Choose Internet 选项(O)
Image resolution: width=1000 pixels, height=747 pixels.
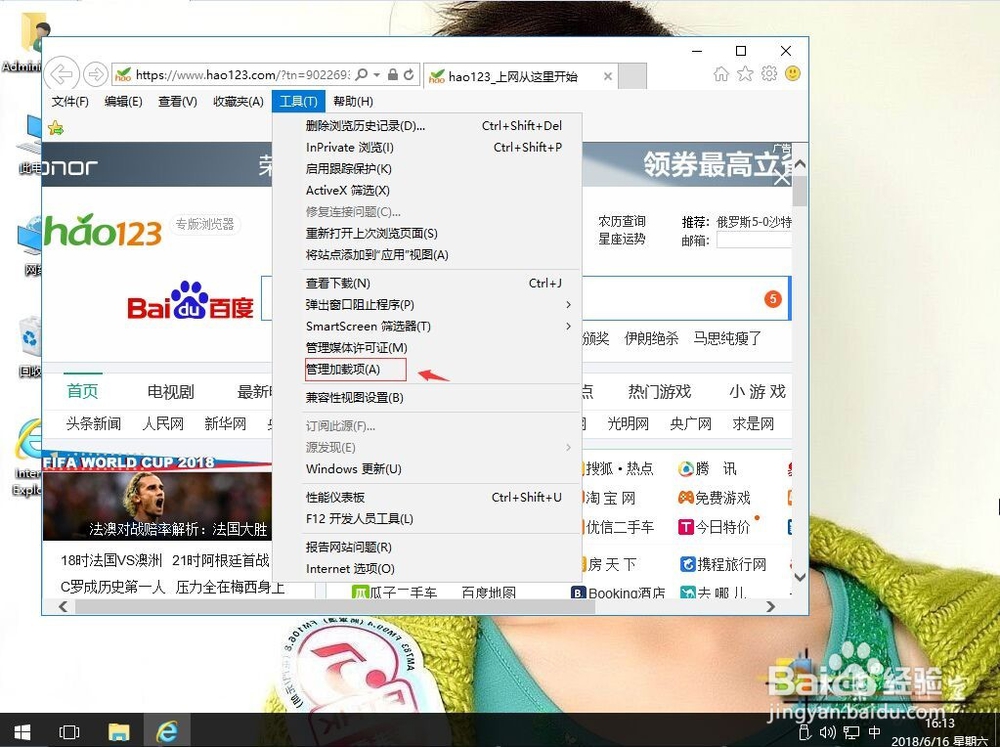coord(427,568)
